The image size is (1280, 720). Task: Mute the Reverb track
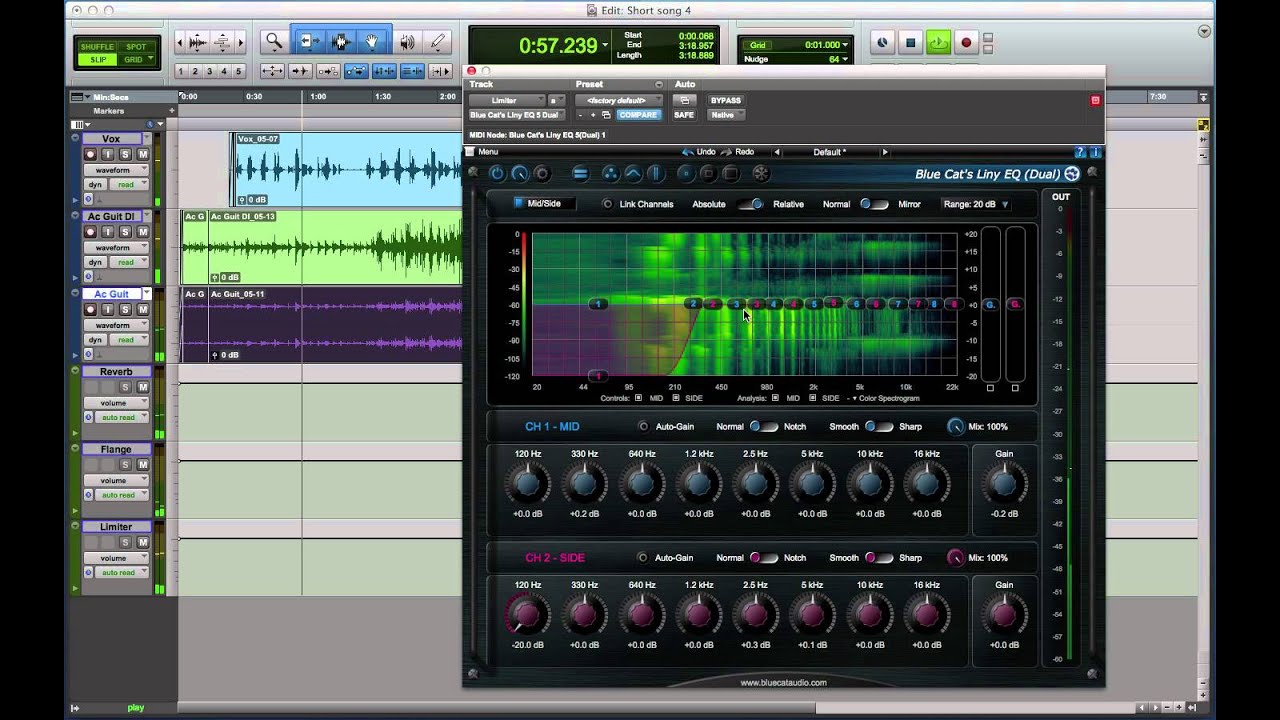coord(142,387)
